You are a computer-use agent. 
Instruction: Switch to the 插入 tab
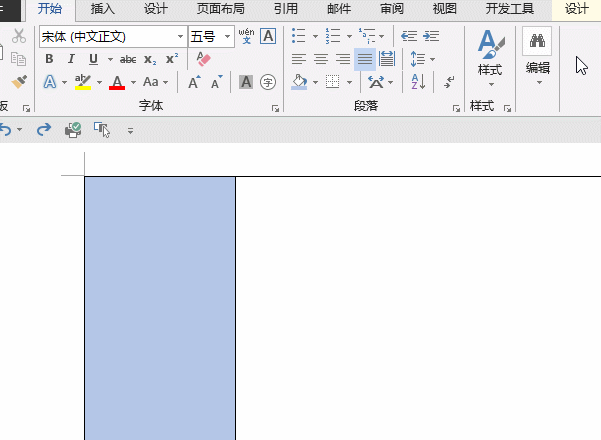point(103,8)
